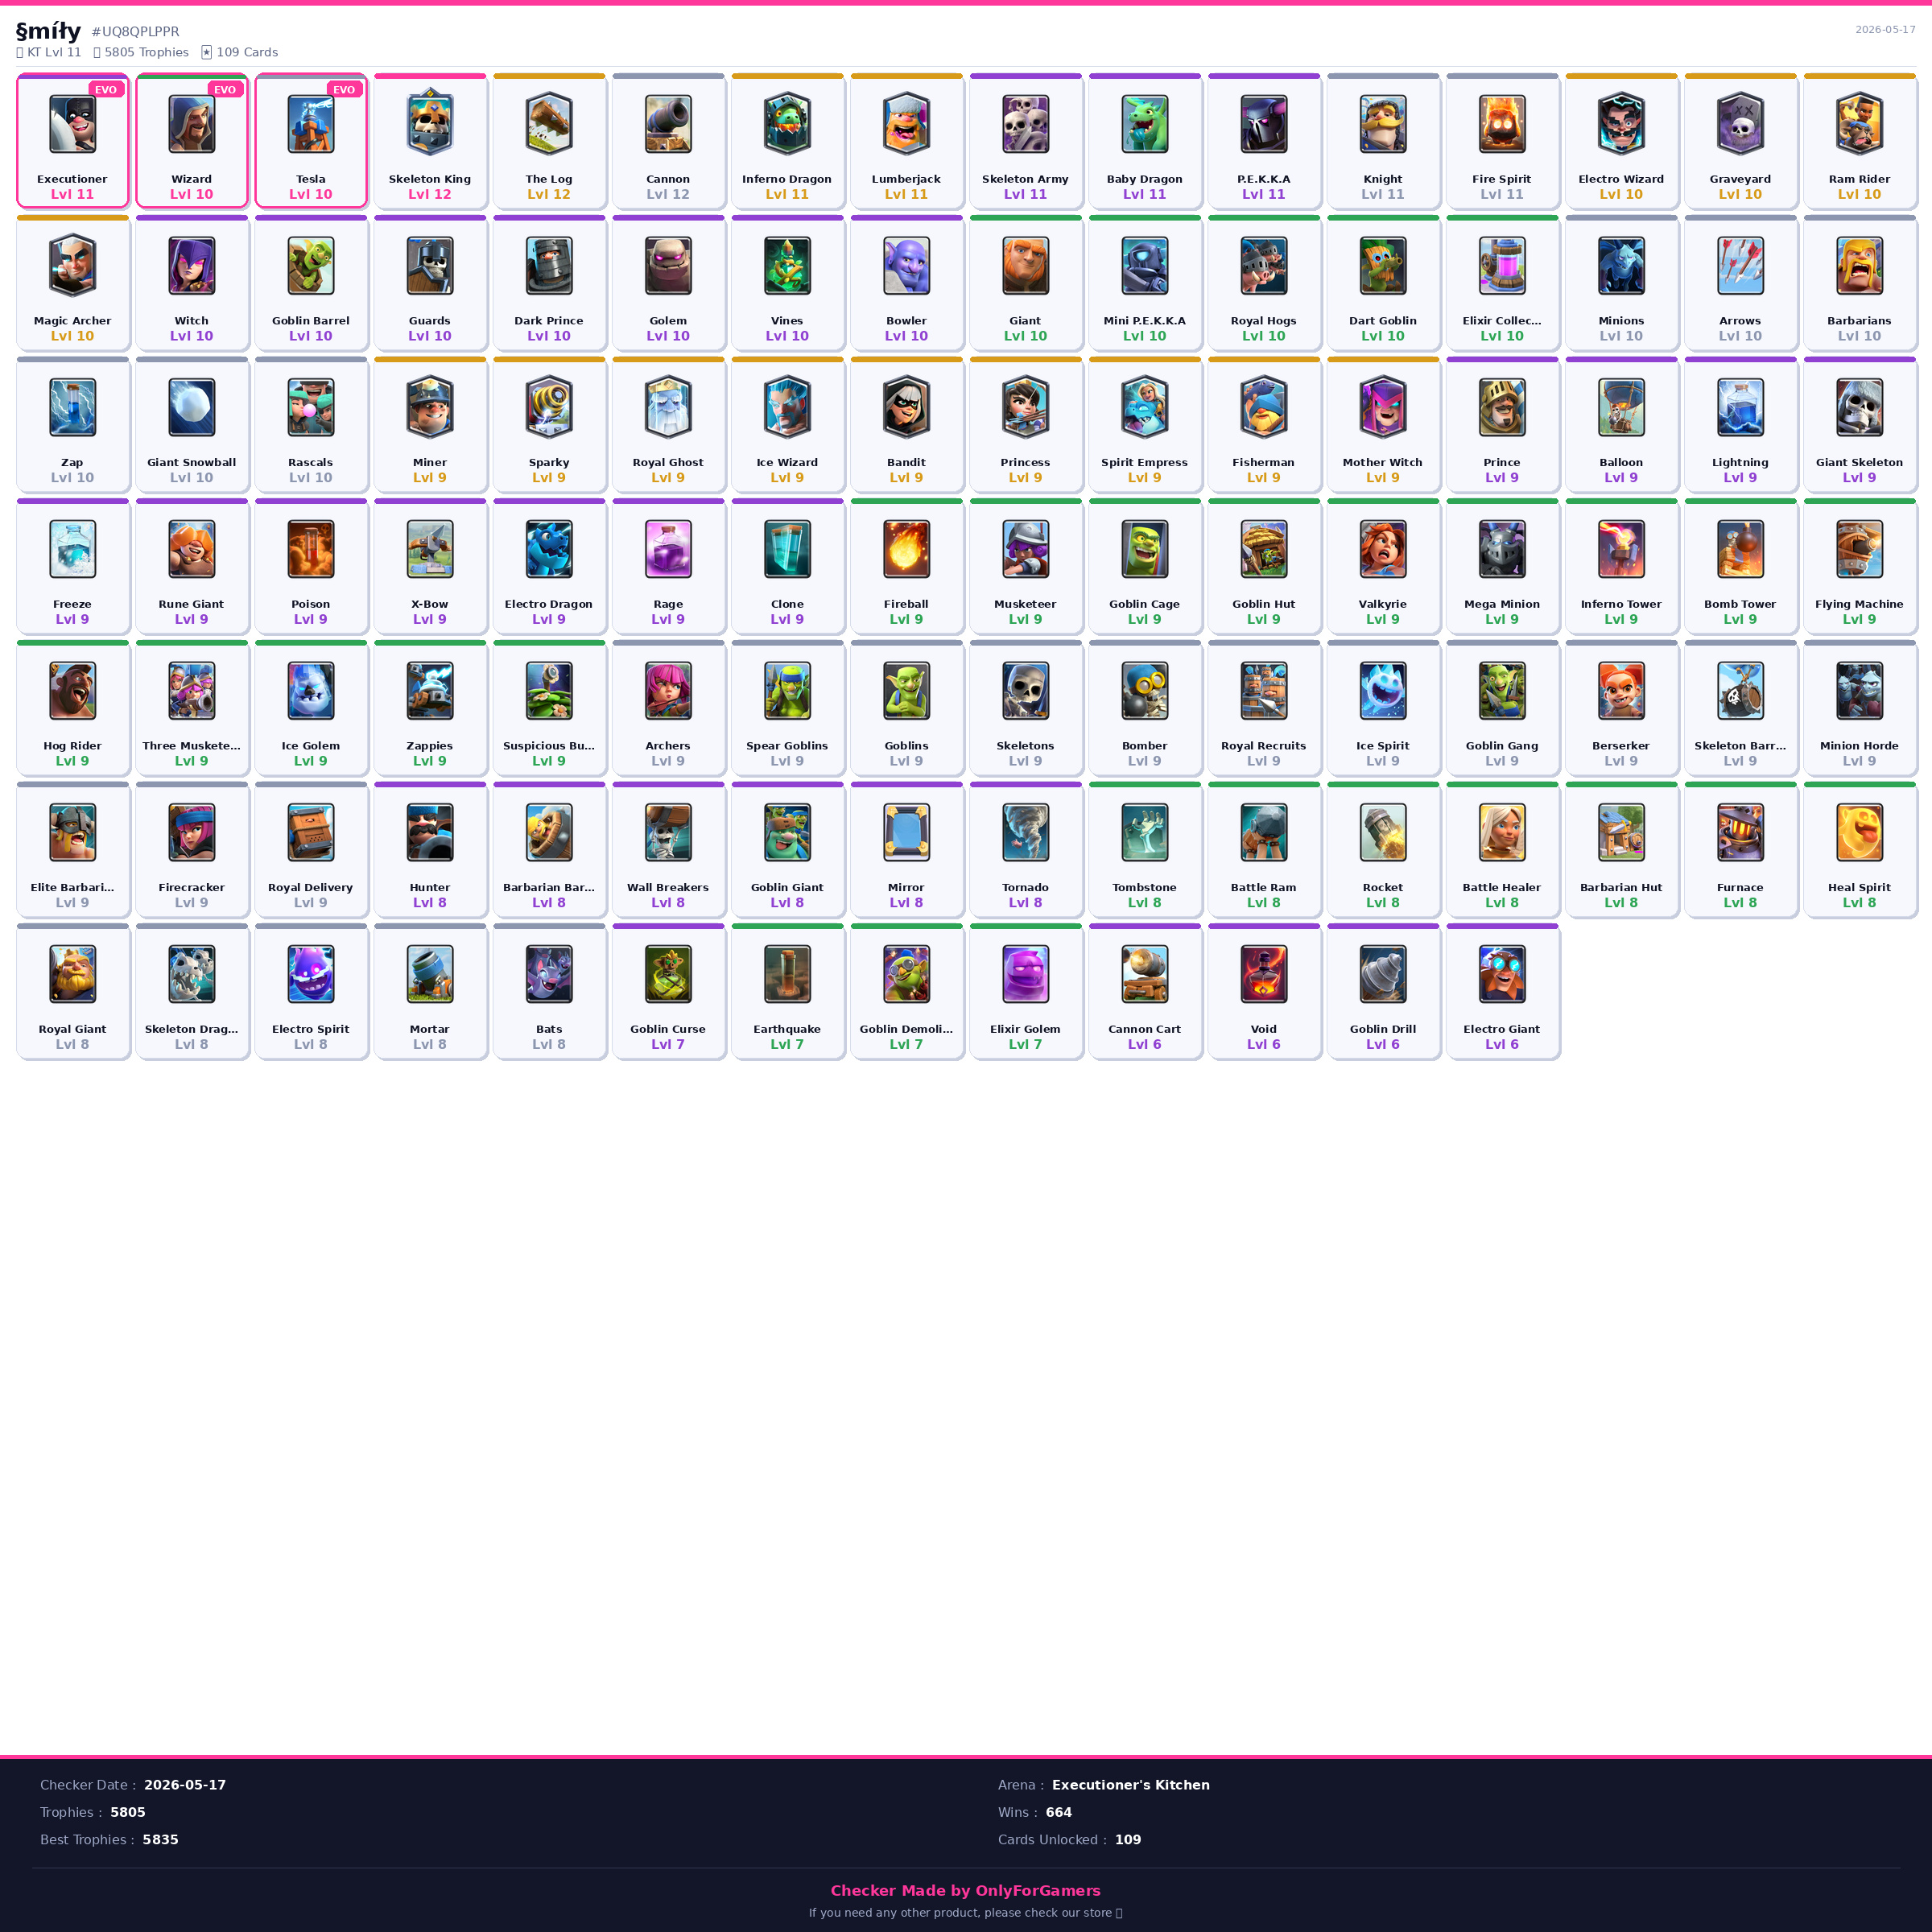Click the Best Trophies value 5835
The image size is (1932, 1932).
click(160, 1840)
